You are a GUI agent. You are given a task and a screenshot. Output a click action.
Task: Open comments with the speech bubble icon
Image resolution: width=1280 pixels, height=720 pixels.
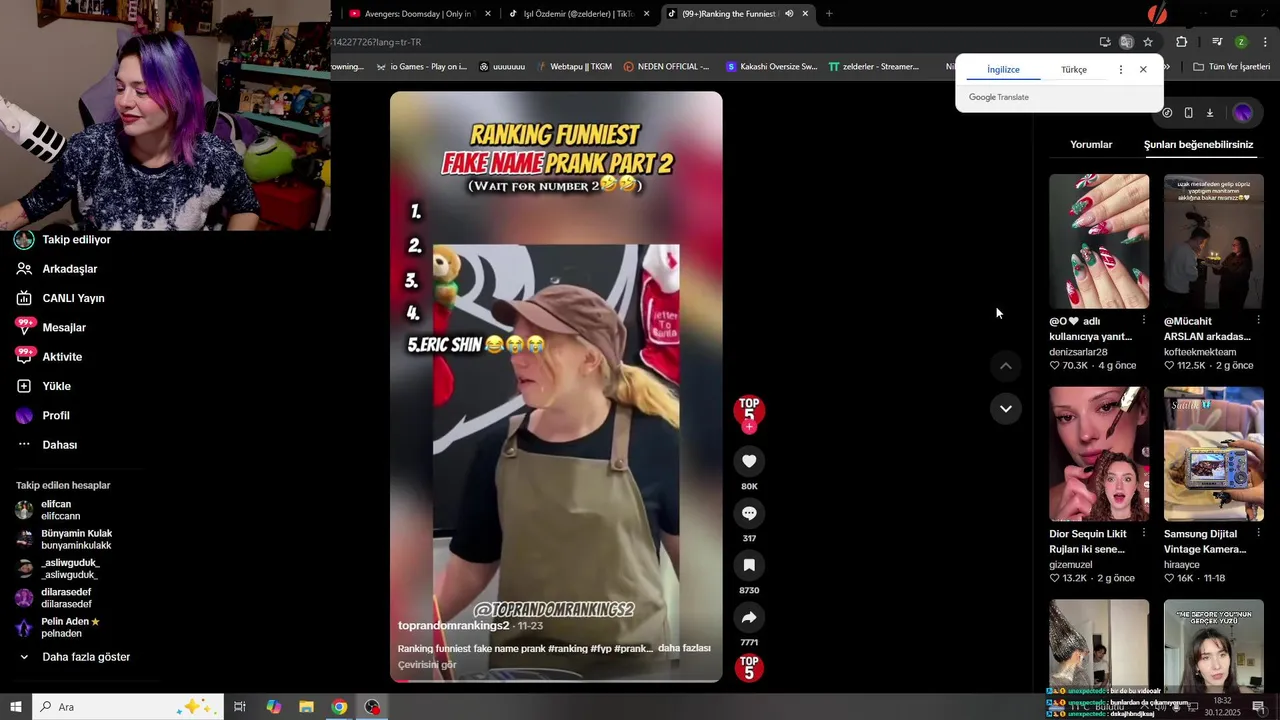[749, 513]
